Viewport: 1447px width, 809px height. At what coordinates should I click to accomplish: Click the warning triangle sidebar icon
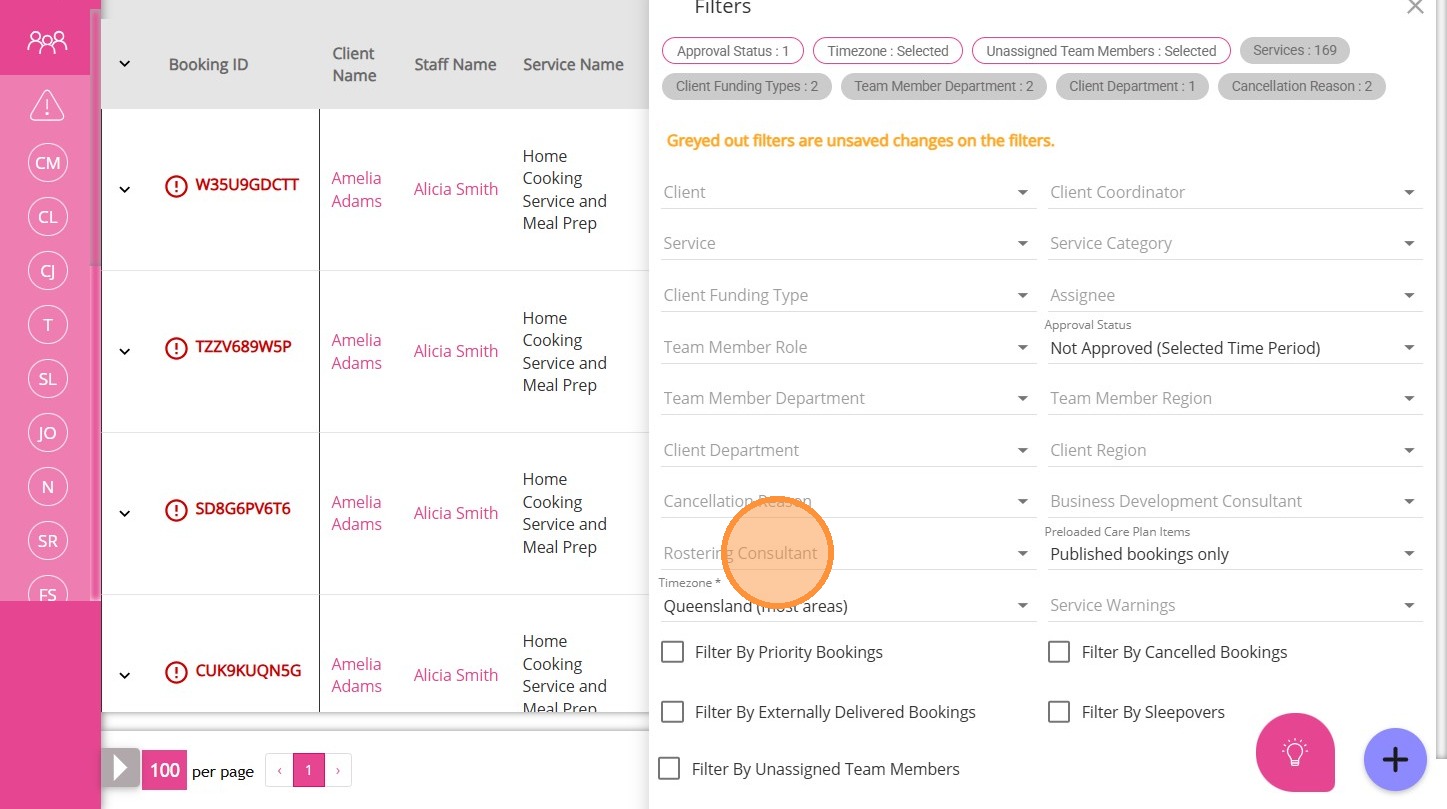pos(47,104)
